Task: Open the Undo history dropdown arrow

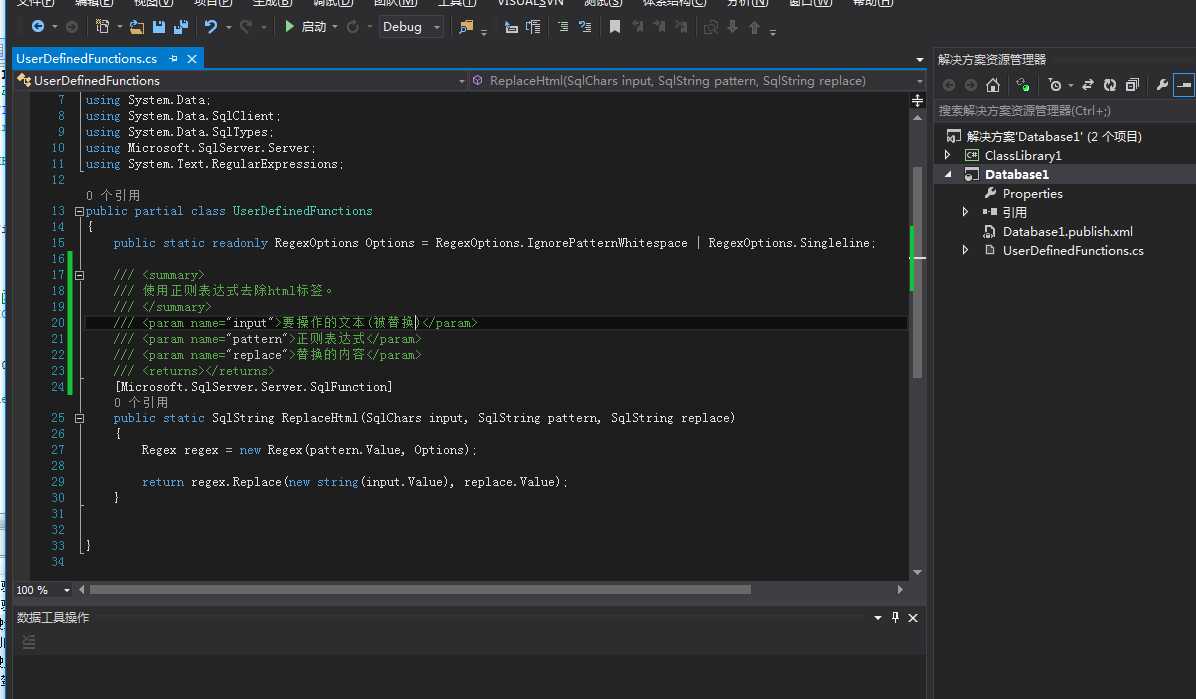Action: [228, 27]
